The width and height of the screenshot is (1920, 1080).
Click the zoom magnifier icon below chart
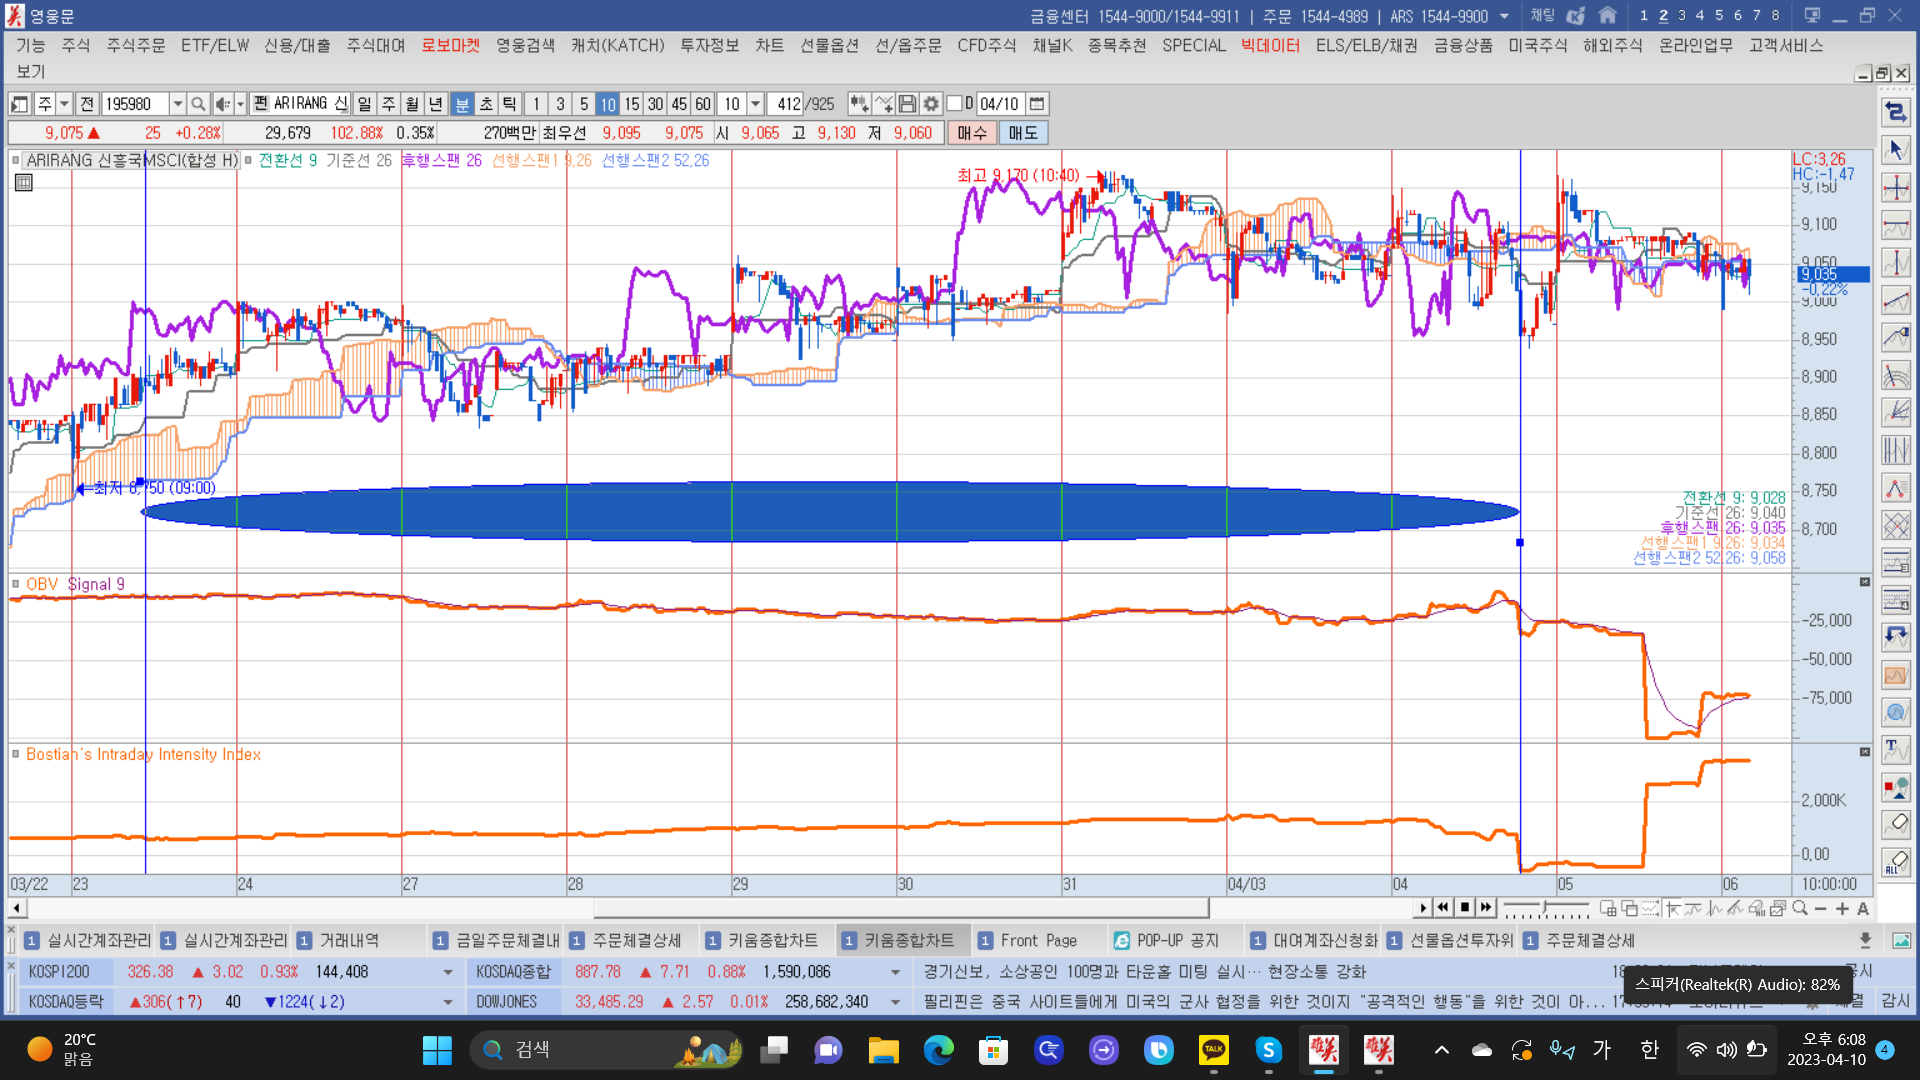[1800, 909]
